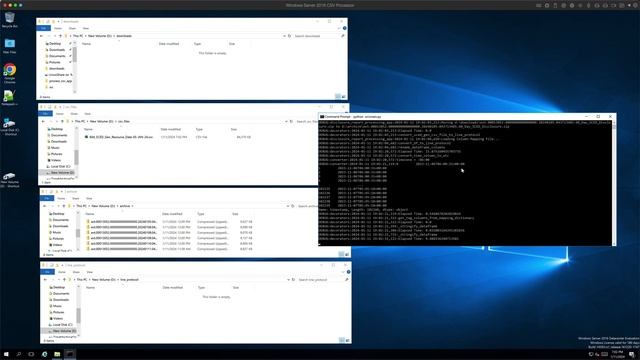
Task: Sort by Size column in line_protocol window
Action: pyautogui.click(x=236, y=287)
